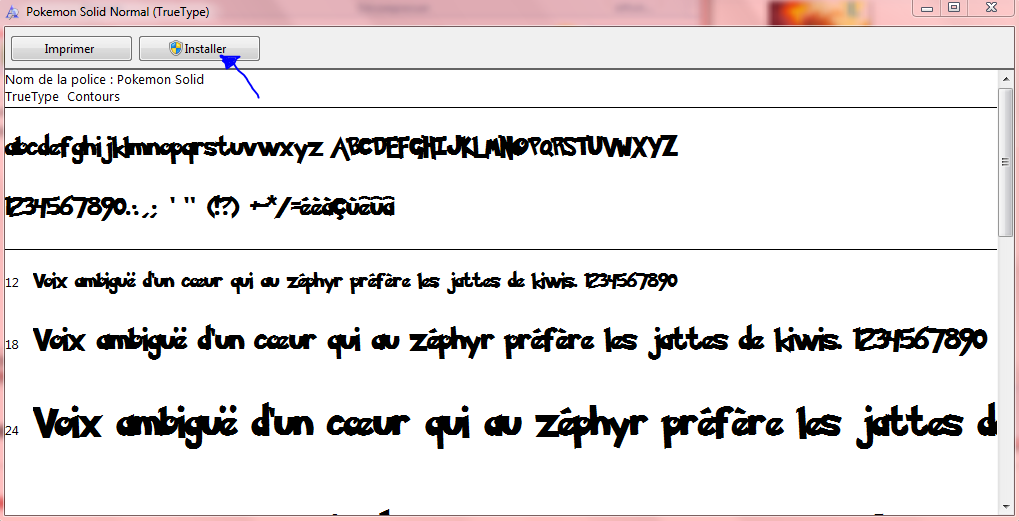Click the '12' size label

pyautogui.click(x=12, y=283)
